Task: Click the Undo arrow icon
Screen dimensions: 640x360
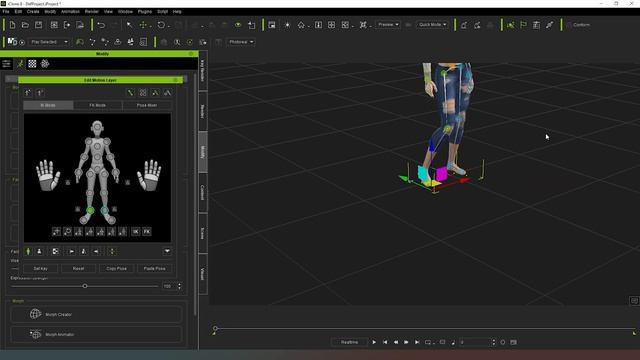Action: 101,25
